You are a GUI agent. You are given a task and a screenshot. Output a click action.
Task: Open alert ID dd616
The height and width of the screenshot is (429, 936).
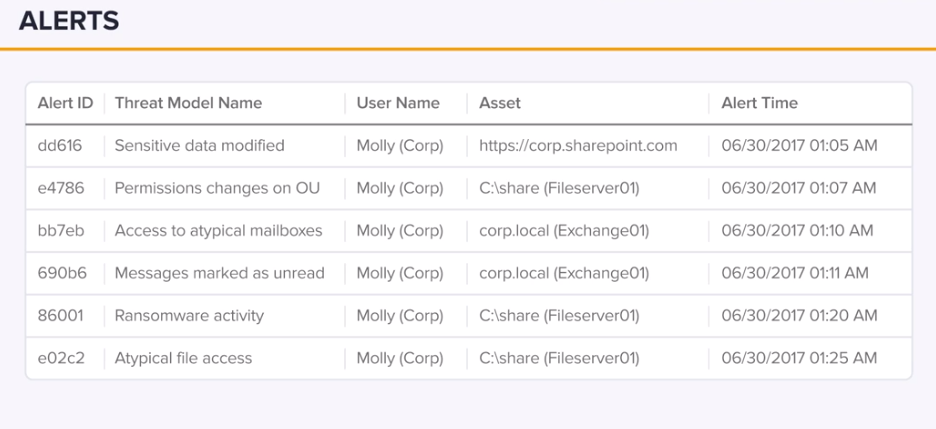coord(60,146)
